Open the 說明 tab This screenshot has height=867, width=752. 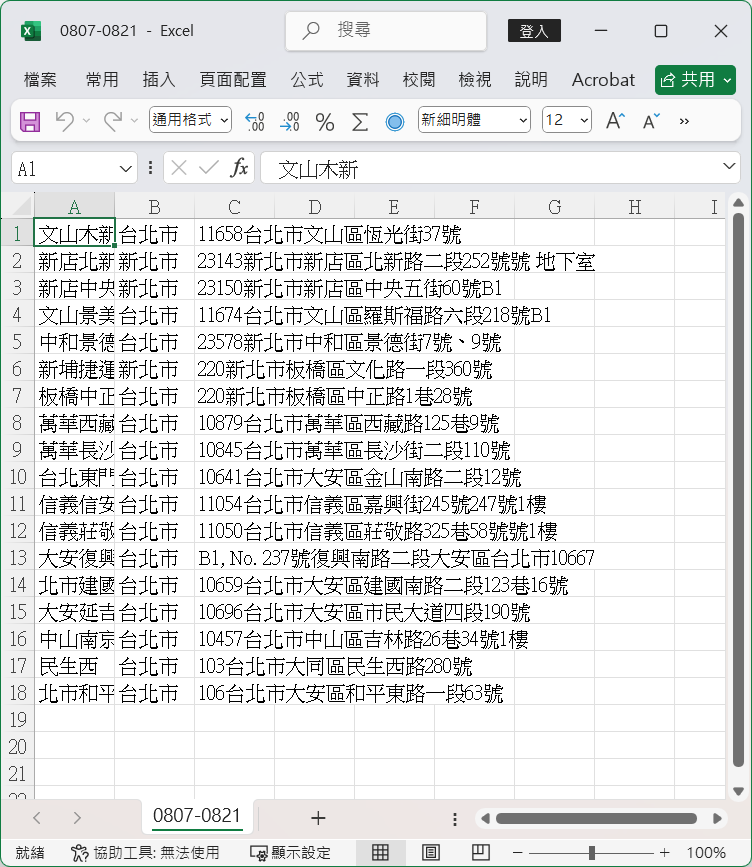[531, 80]
